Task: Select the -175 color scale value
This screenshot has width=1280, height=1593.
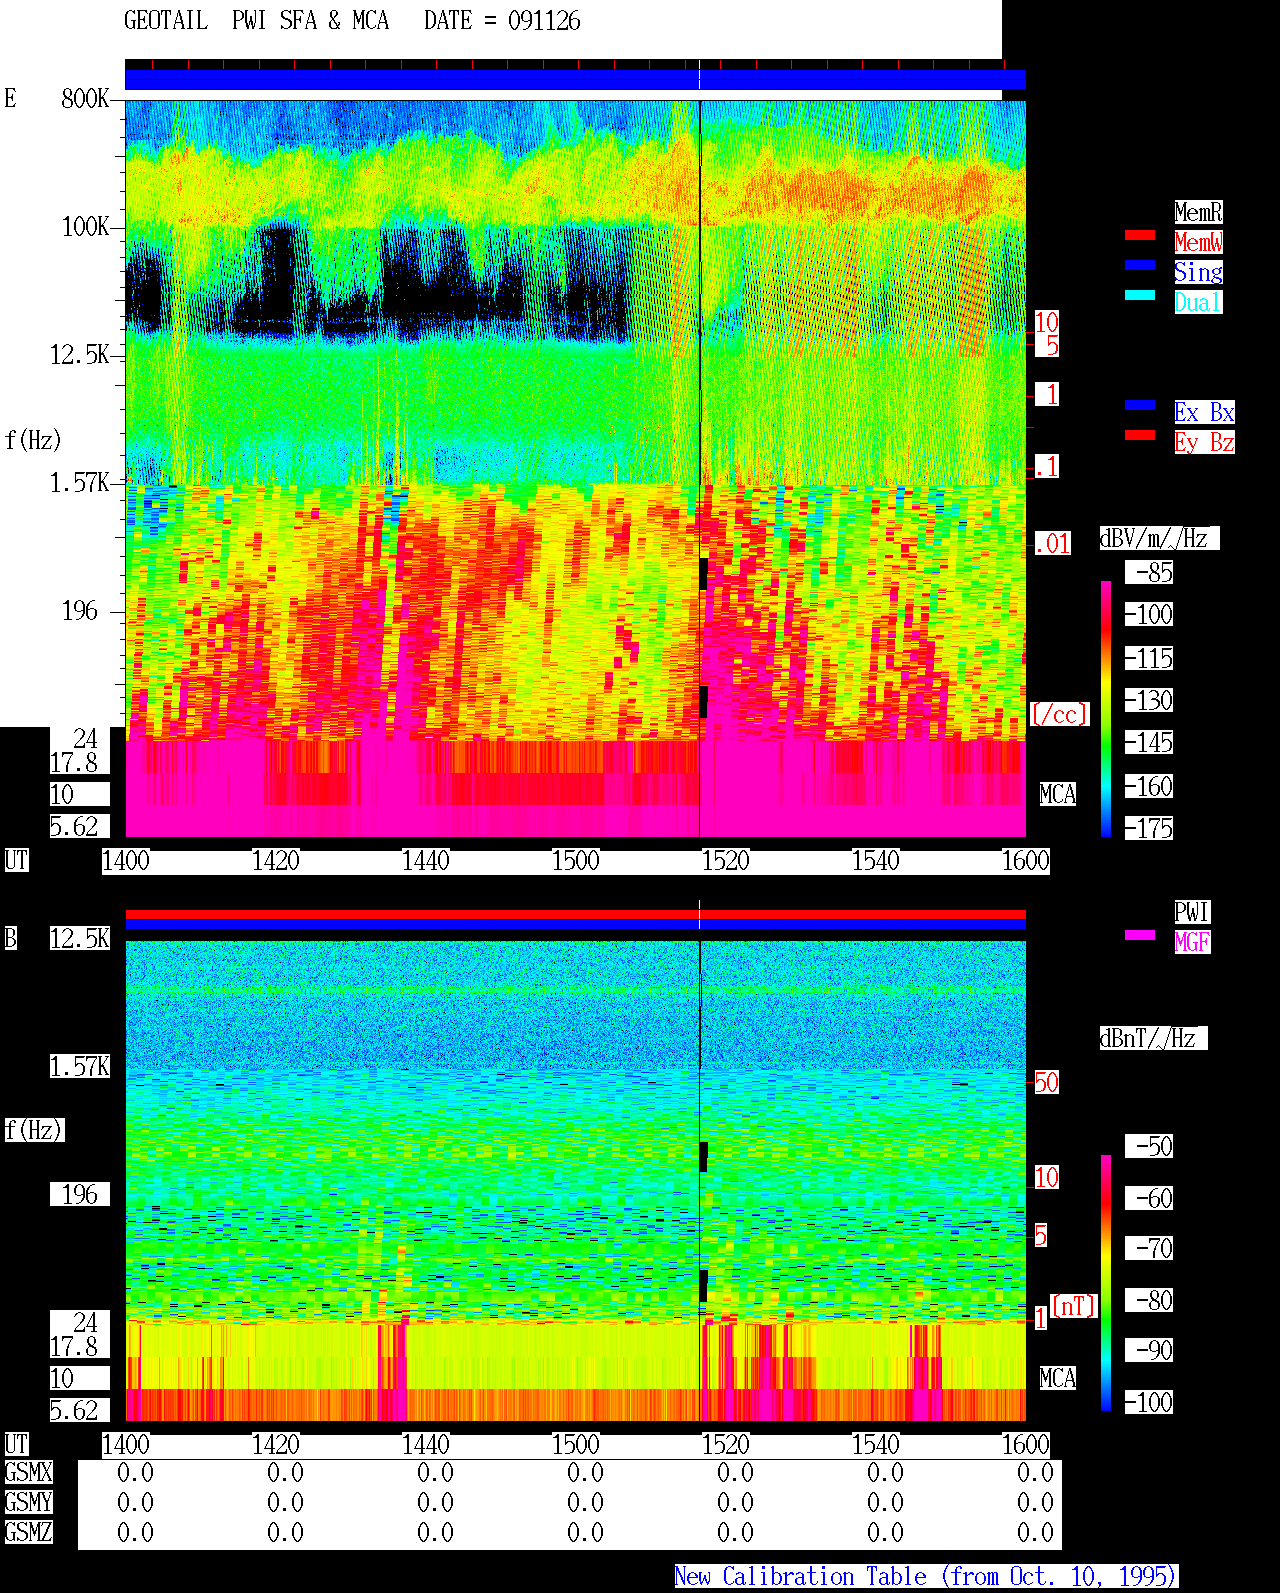Action: (1149, 828)
